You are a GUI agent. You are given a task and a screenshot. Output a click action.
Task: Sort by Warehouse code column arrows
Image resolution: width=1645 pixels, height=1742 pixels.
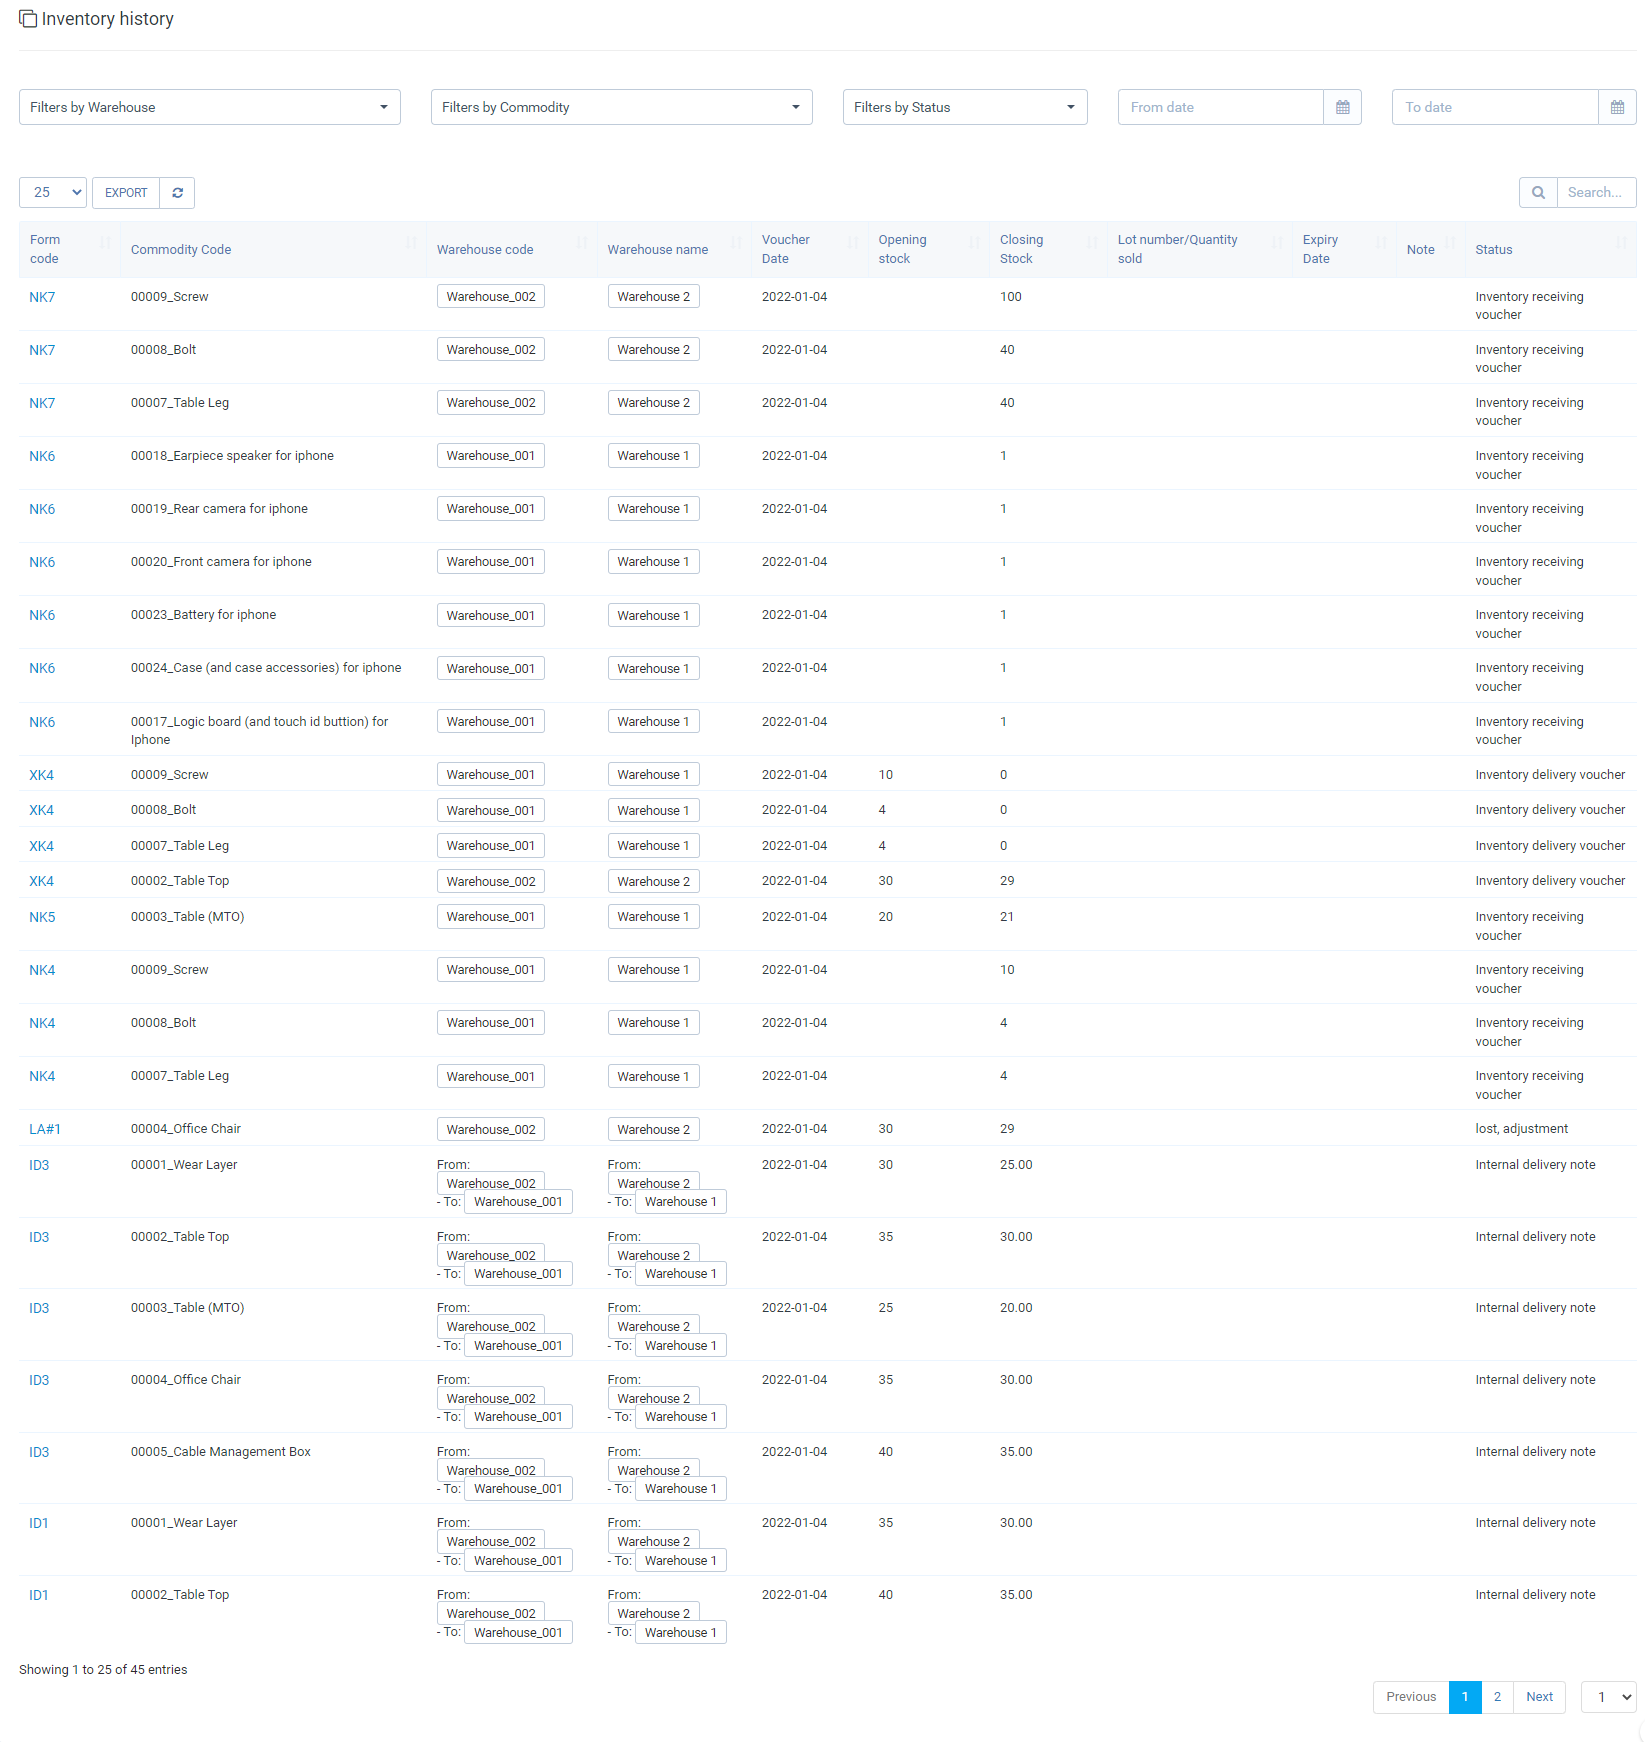tap(582, 242)
